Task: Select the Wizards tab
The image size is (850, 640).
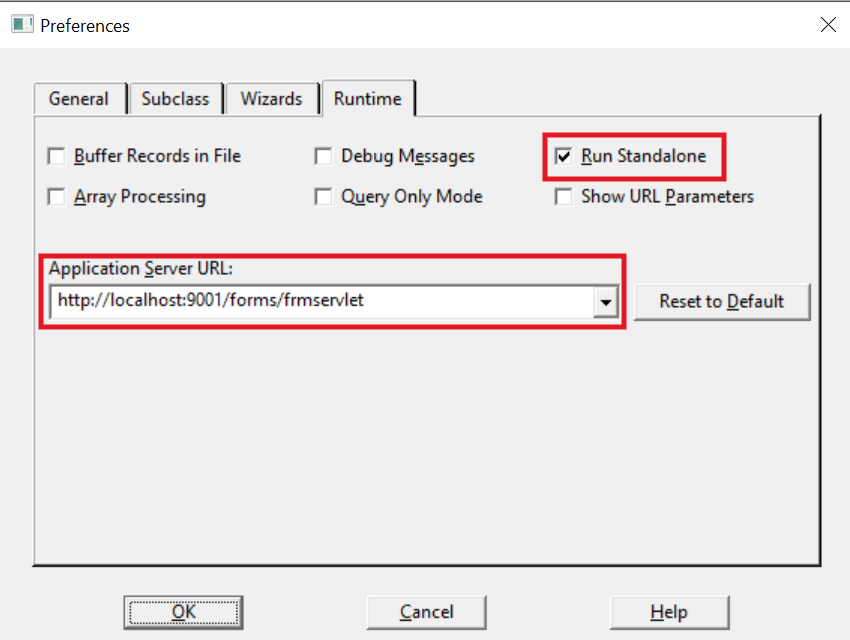Action: point(271,99)
